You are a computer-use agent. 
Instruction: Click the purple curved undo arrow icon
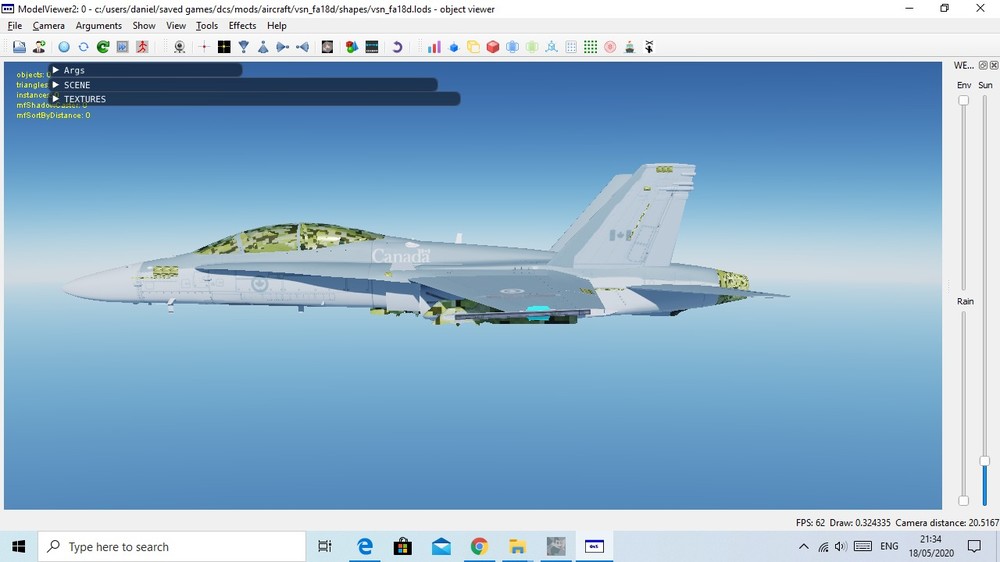tap(397, 47)
